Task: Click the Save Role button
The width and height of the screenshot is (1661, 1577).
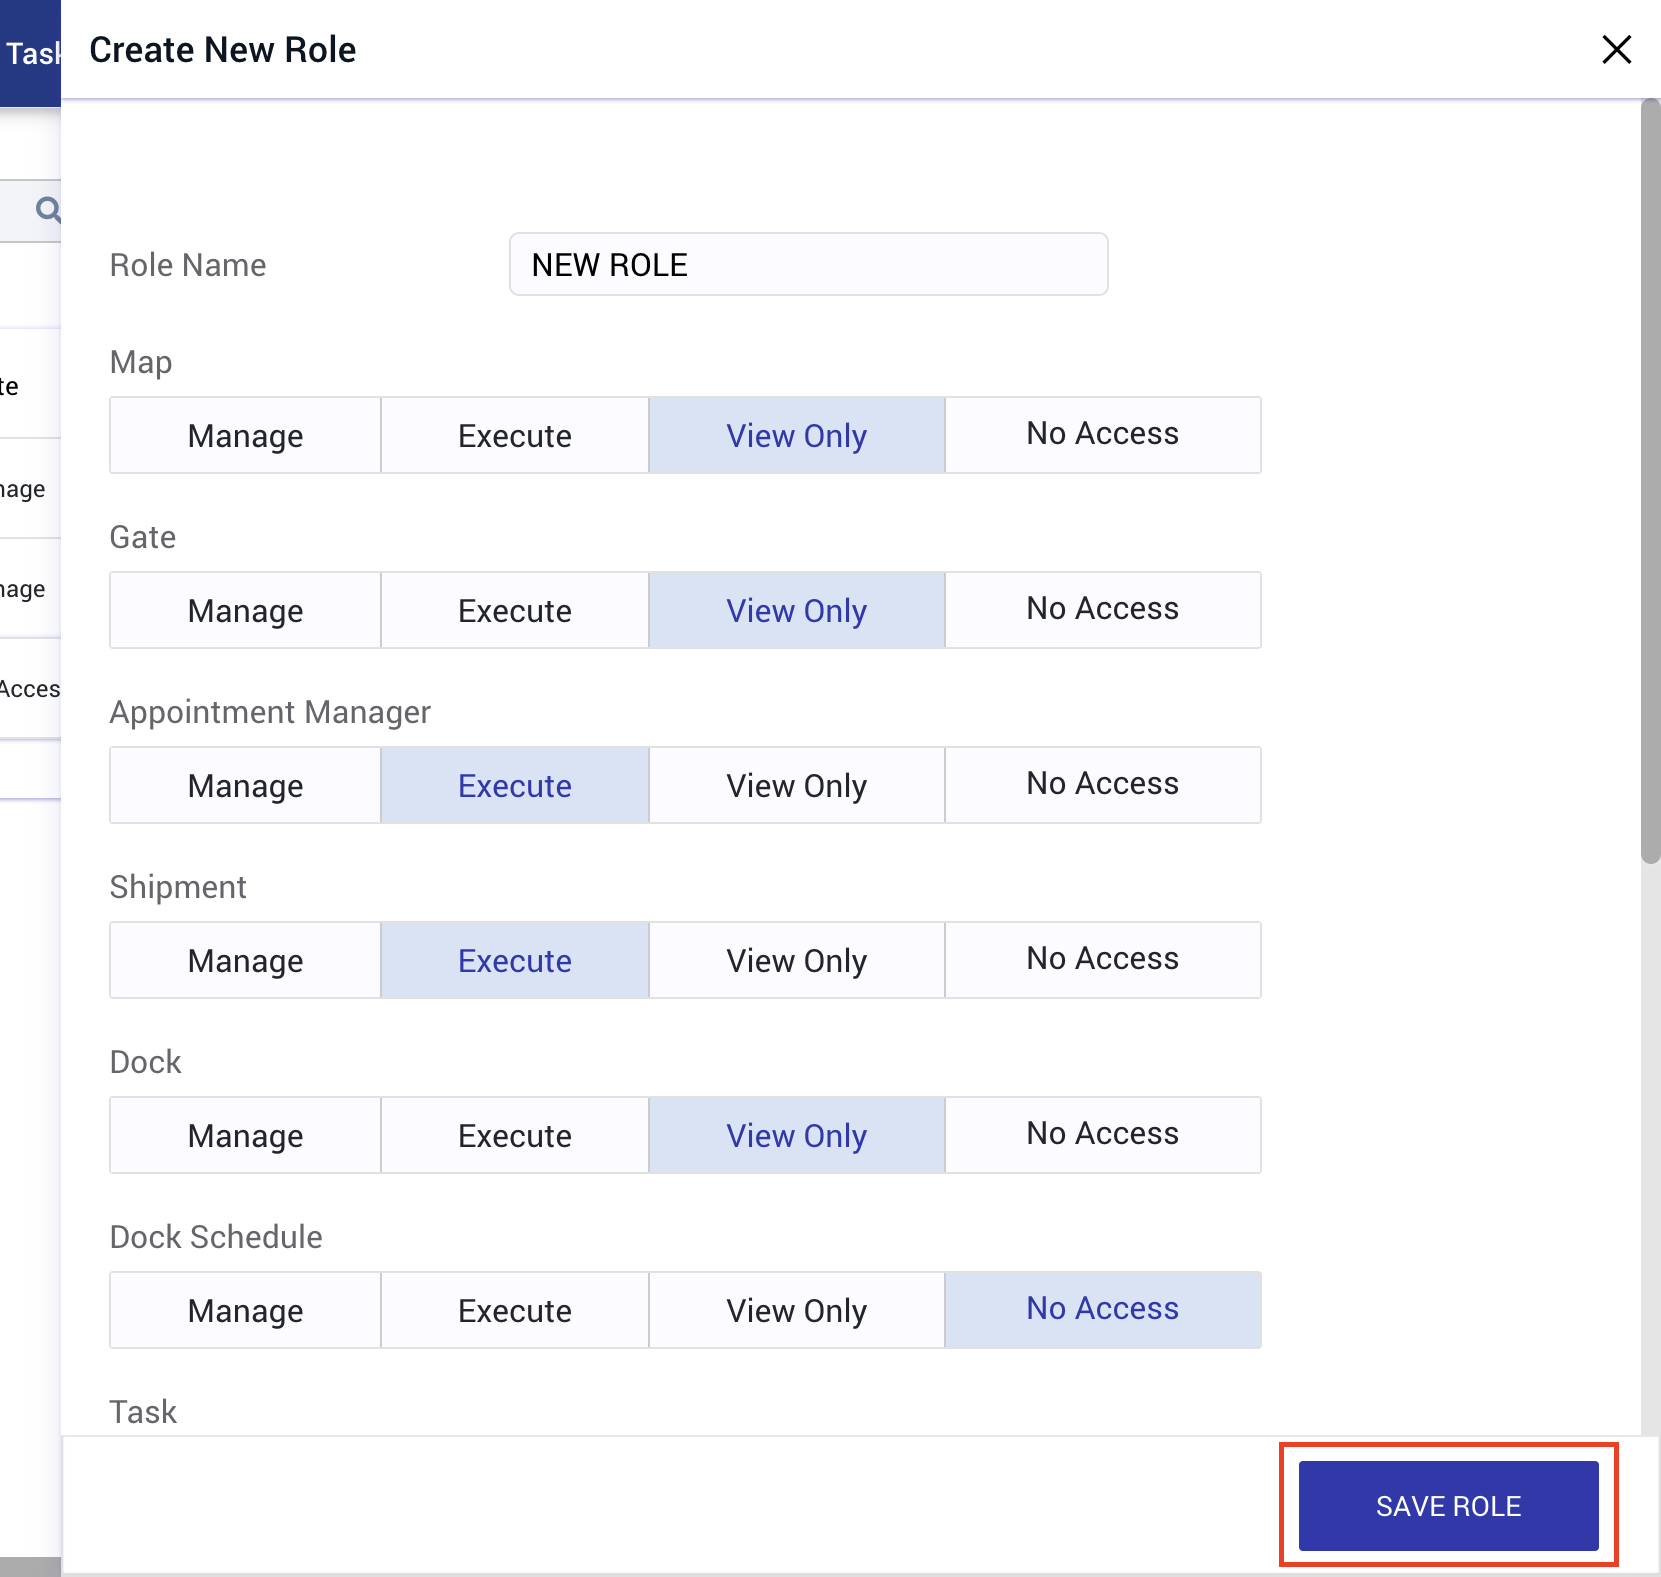Action: (1447, 1506)
